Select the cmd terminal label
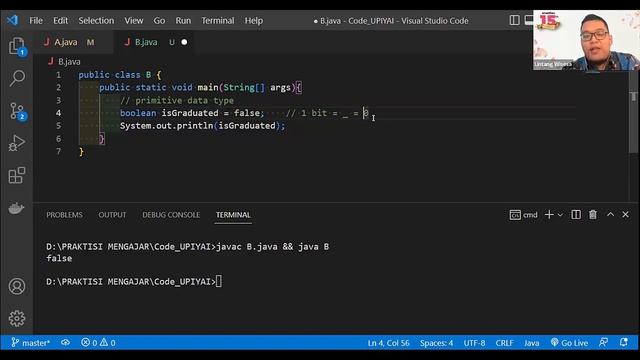Image resolution: width=640 pixels, height=360 pixels. 523,215
